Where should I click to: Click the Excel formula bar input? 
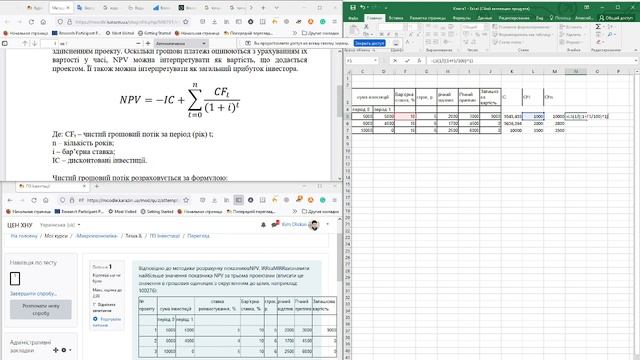pos(530,60)
